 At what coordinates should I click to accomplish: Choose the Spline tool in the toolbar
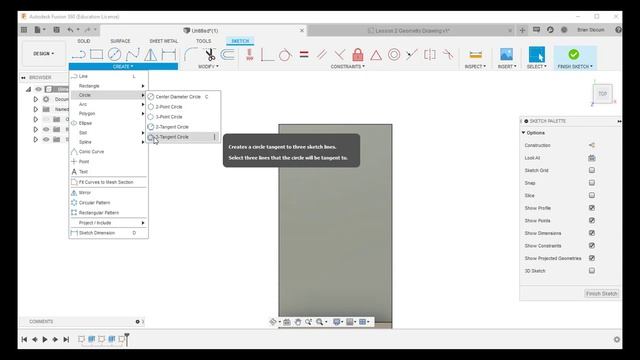[x=132, y=54]
